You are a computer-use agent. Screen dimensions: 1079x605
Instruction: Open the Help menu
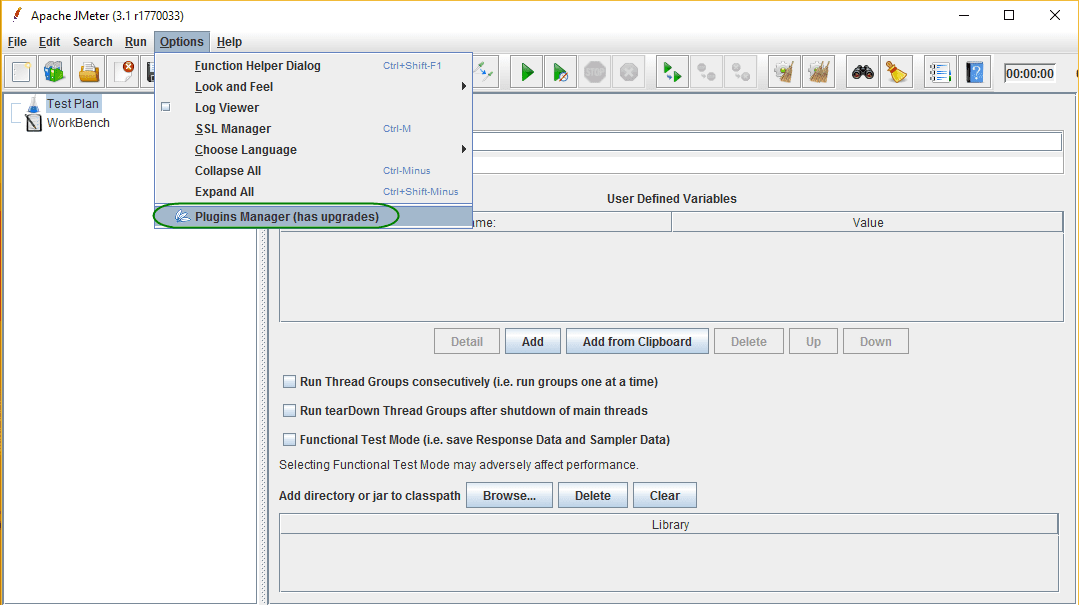(228, 41)
